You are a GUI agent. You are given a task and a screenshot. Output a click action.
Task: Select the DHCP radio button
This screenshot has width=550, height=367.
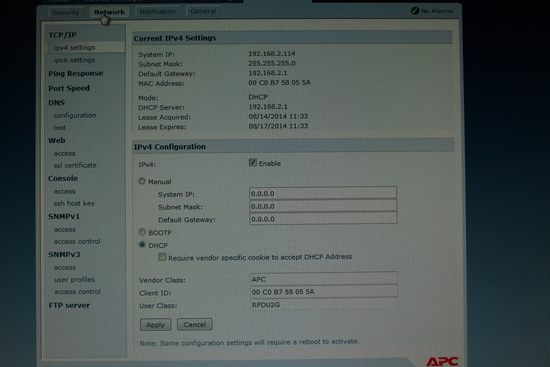tap(142, 245)
